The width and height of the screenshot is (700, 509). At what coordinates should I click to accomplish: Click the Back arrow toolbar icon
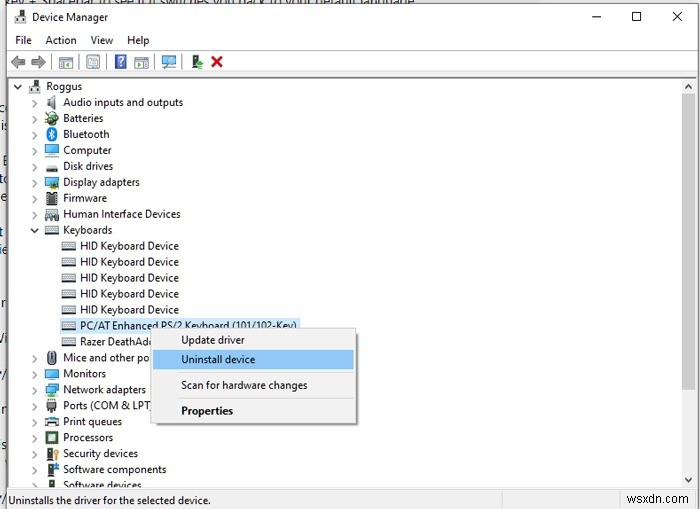[x=18, y=62]
